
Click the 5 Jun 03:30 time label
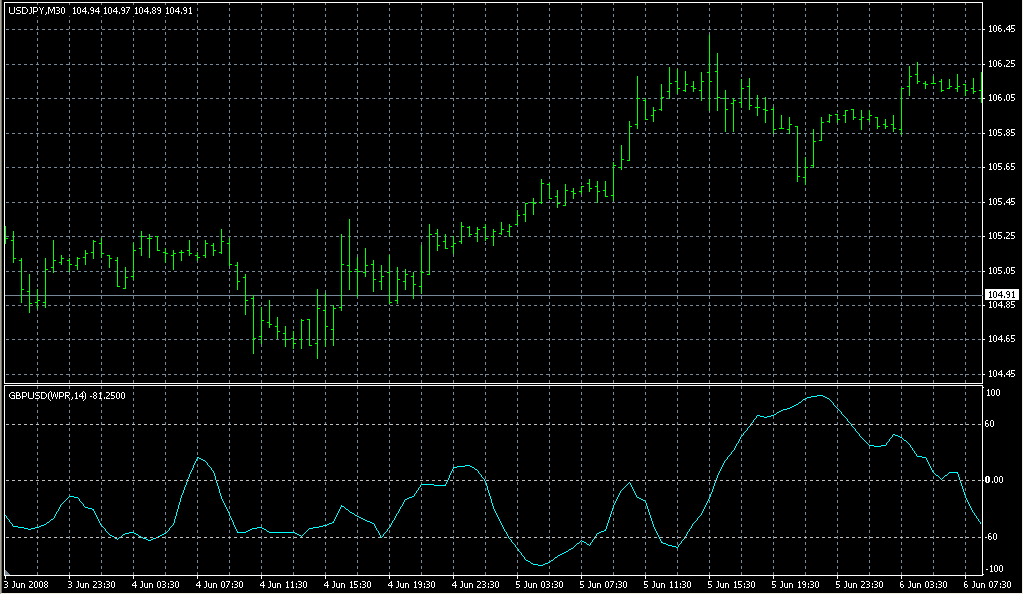pyautogui.click(x=539, y=585)
